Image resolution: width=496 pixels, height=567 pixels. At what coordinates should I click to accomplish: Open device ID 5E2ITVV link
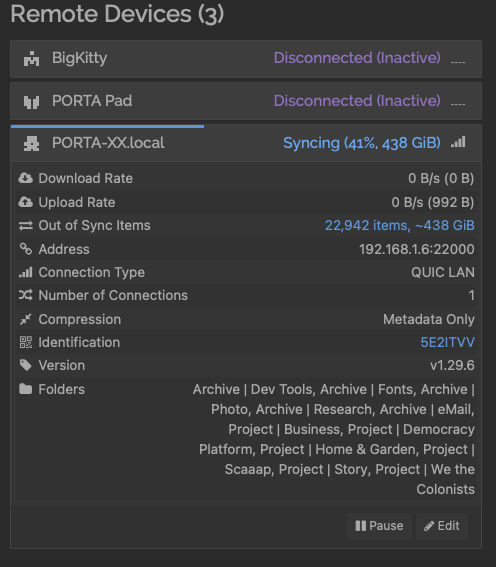[447, 342]
